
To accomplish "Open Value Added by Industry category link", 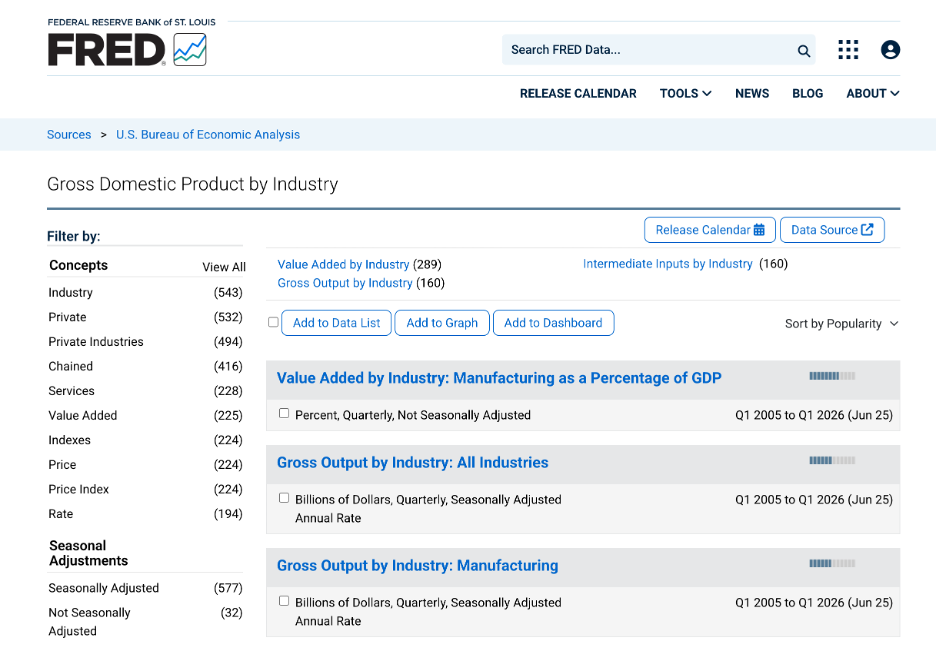I will click(343, 265).
